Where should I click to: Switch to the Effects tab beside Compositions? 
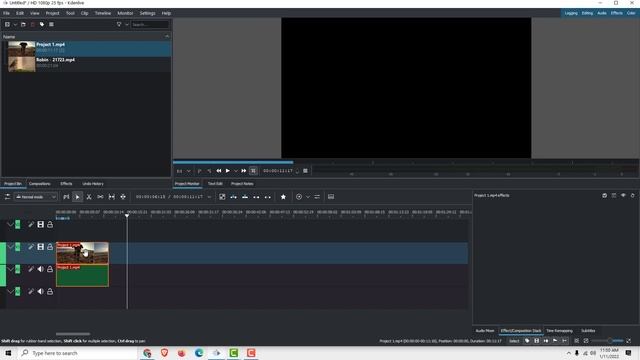click(x=66, y=184)
